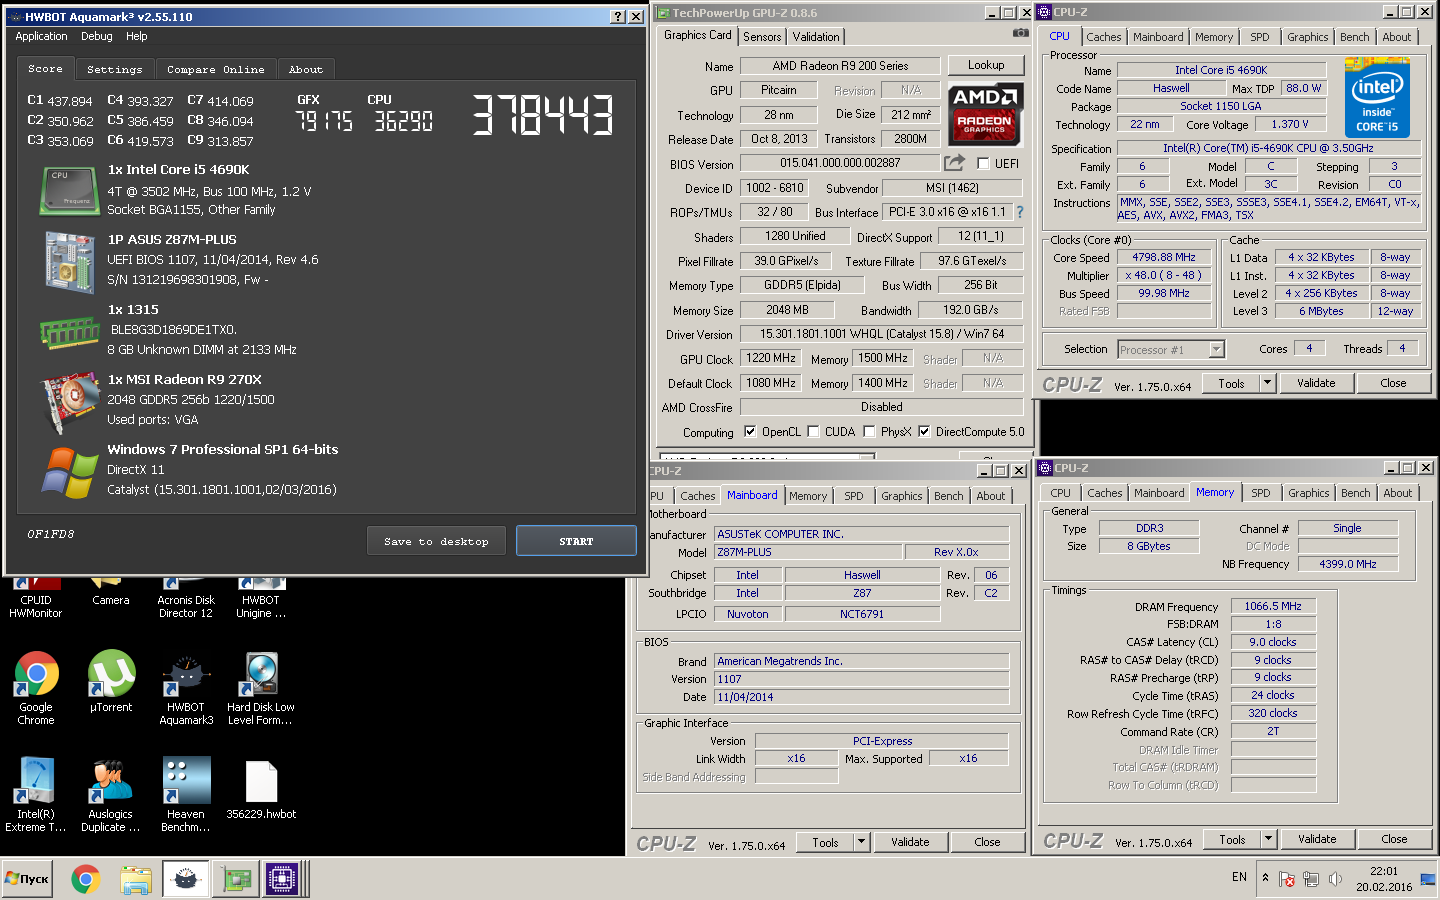1440x900 pixels.
Task: Click the DRAM Frequency value 1066.5 MHz
Action: coord(1273,606)
